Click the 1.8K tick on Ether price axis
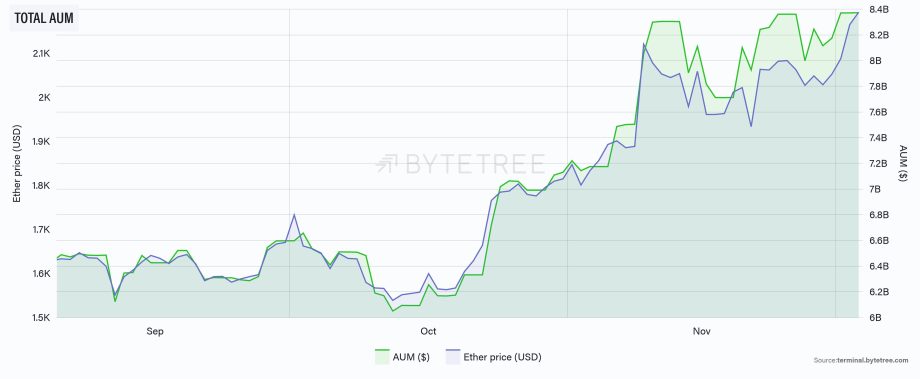 [41, 185]
